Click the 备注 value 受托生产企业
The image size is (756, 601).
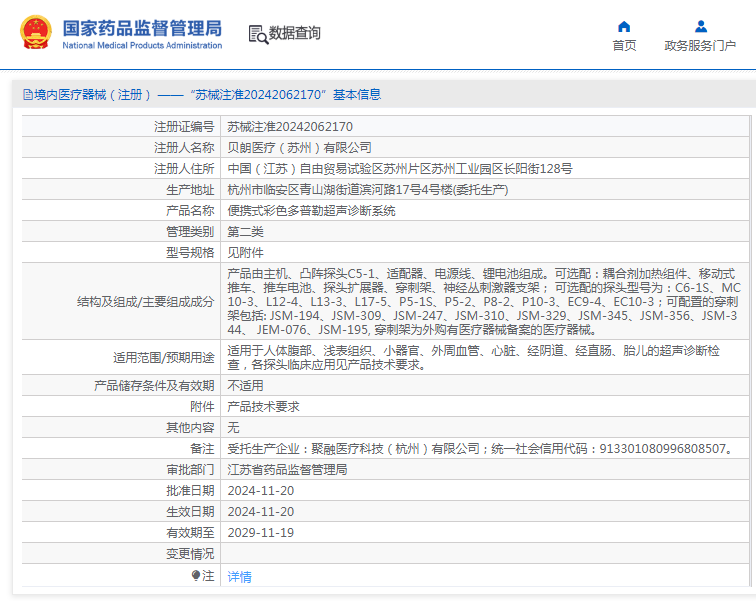[481, 449]
